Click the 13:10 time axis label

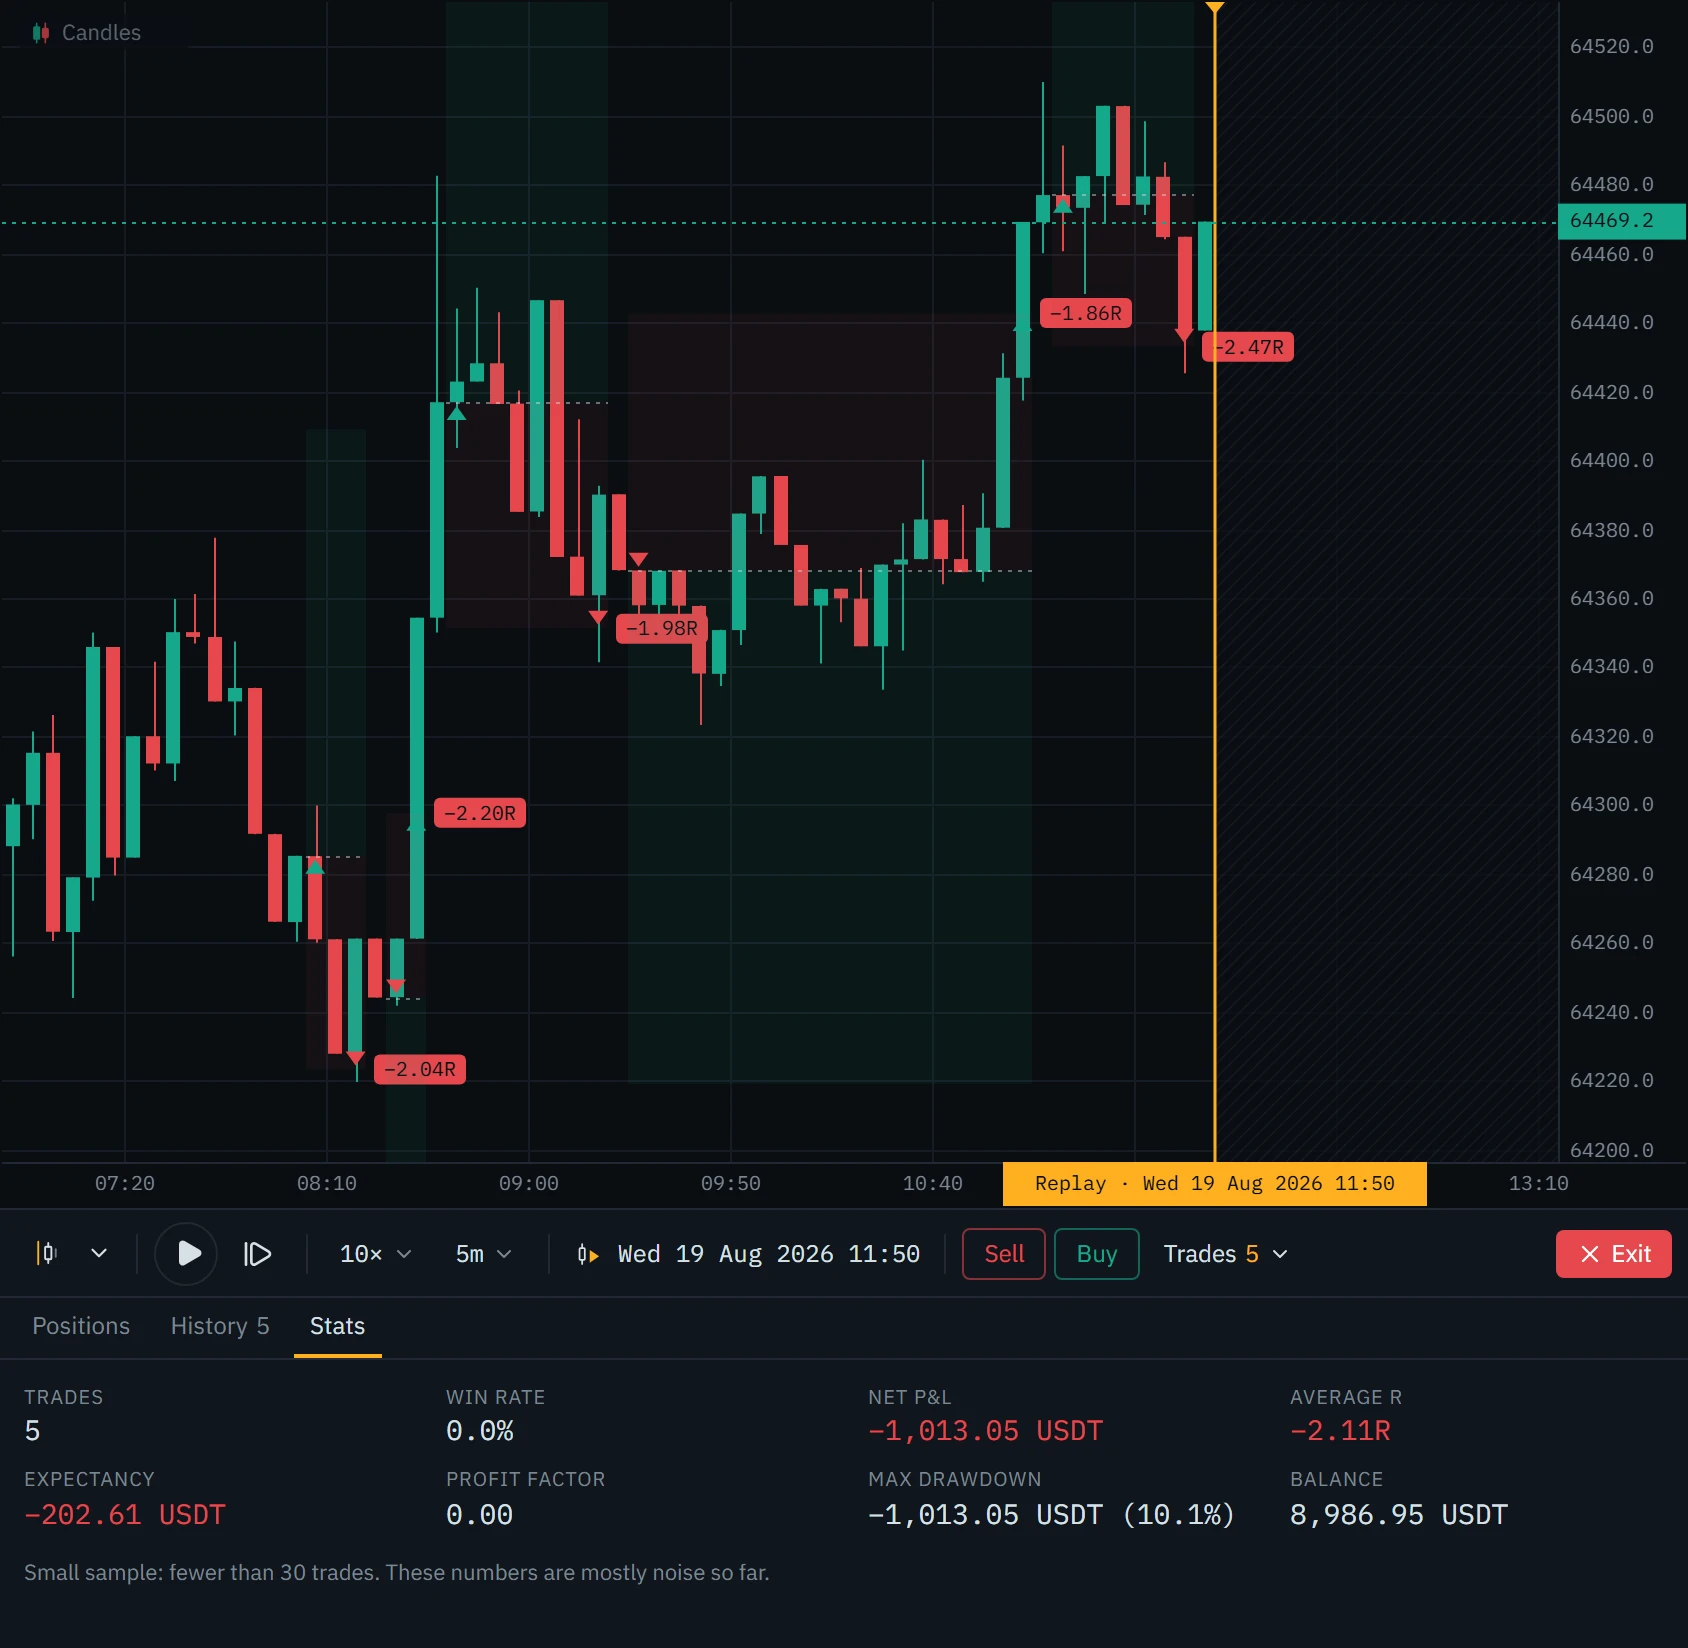pyautogui.click(x=1538, y=1184)
